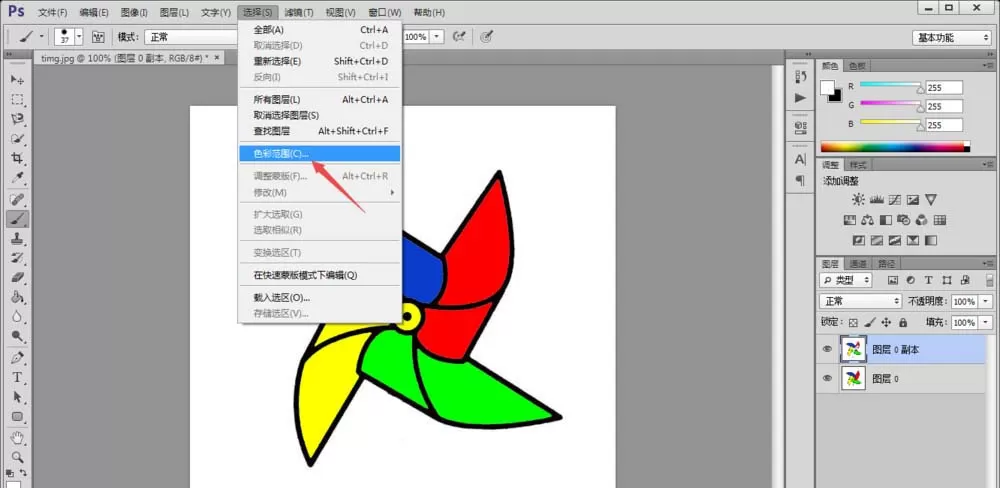This screenshot has width=1000, height=488.
Task: Switch to the 通道 tab
Action: 858,264
